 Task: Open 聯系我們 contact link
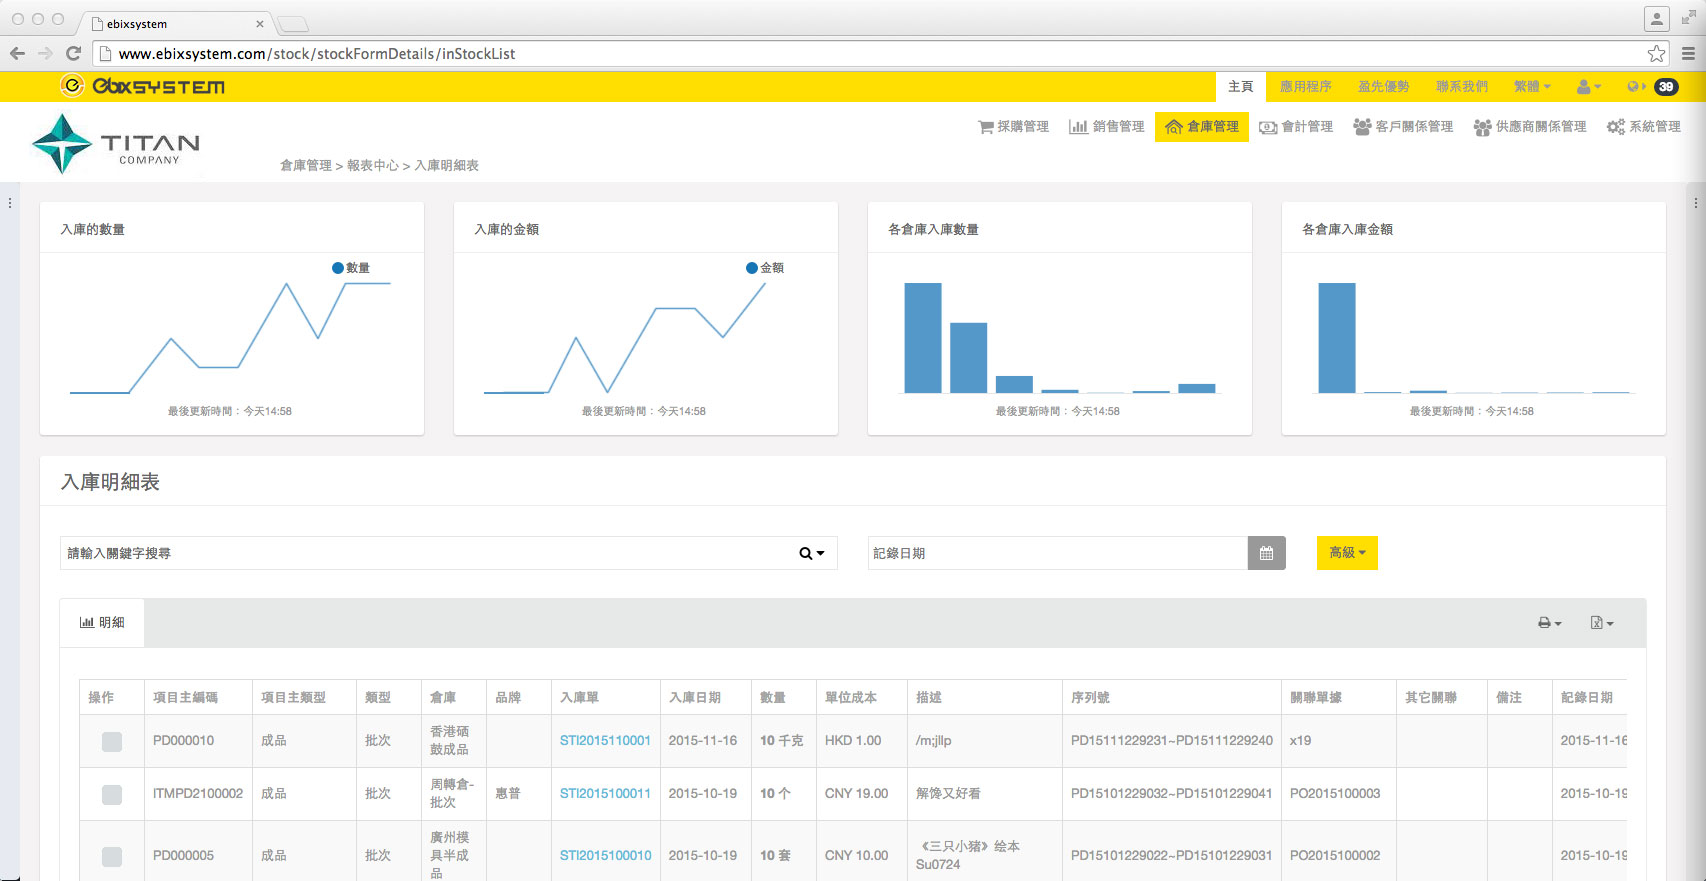(x=1462, y=87)
